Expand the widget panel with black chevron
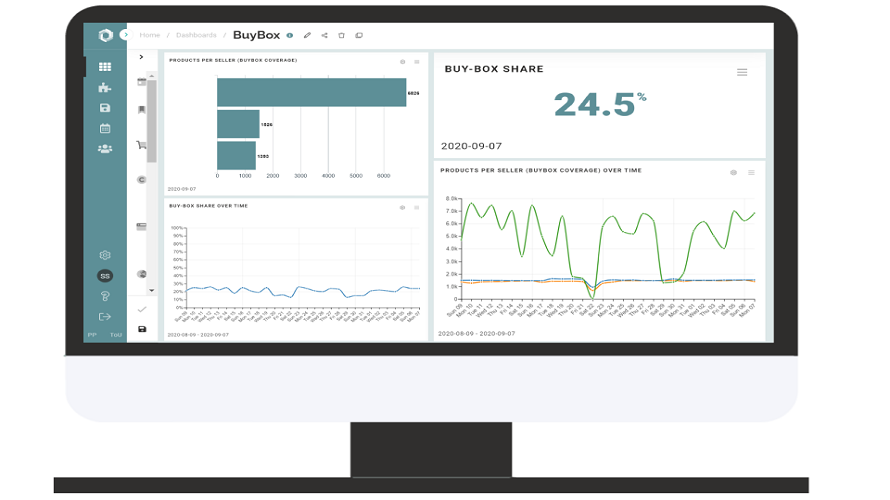Screen dimensions: 890x500 pyautogui.click(x=141, y=57)
